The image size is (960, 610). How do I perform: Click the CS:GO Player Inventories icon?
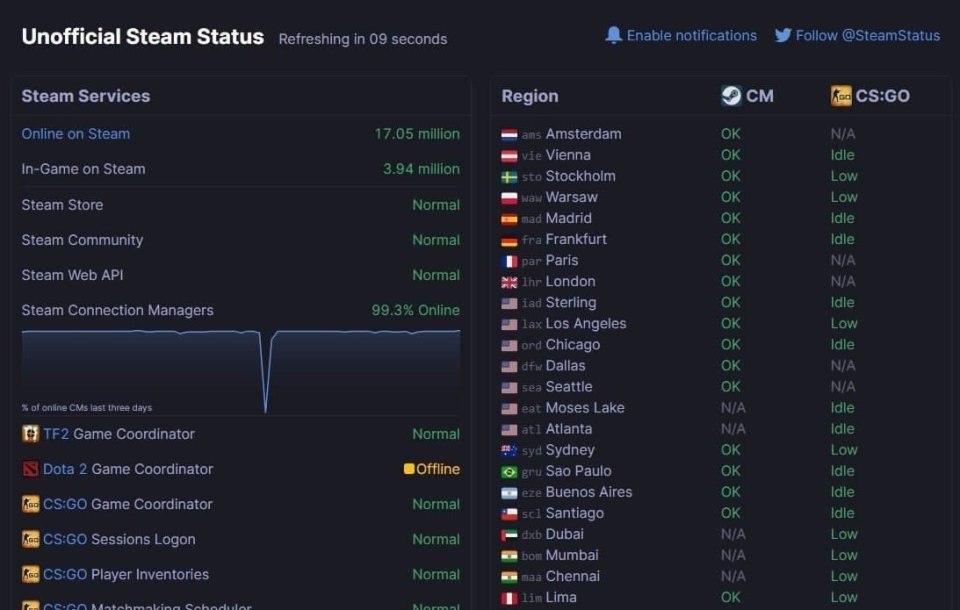(31, 574)
